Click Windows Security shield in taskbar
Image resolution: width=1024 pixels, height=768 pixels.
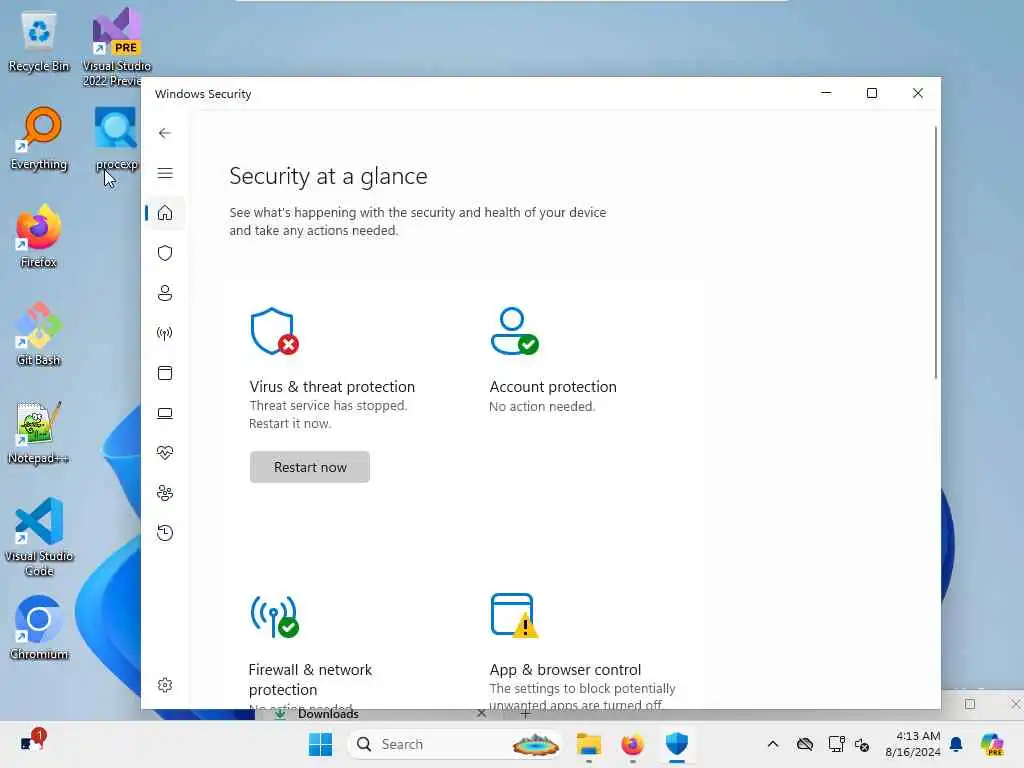677,744
